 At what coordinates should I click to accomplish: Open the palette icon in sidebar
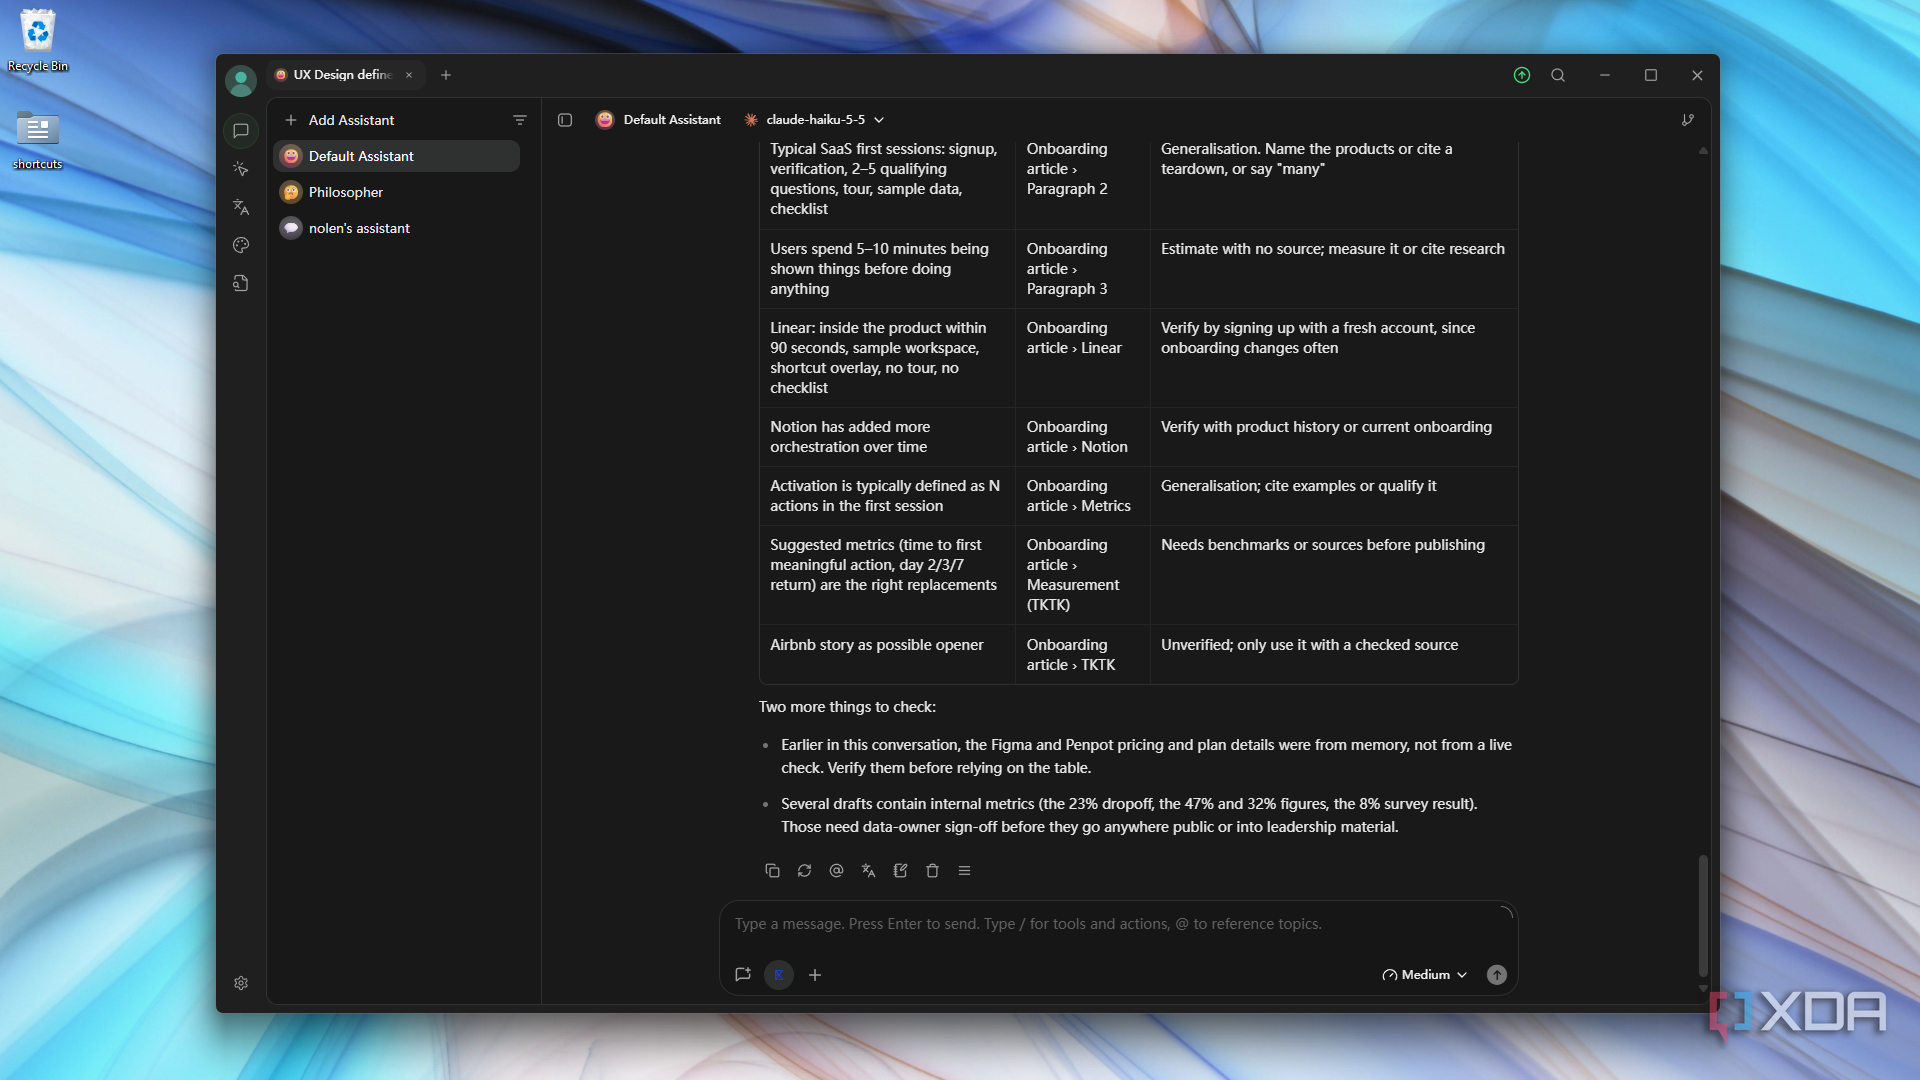(241, 245)
